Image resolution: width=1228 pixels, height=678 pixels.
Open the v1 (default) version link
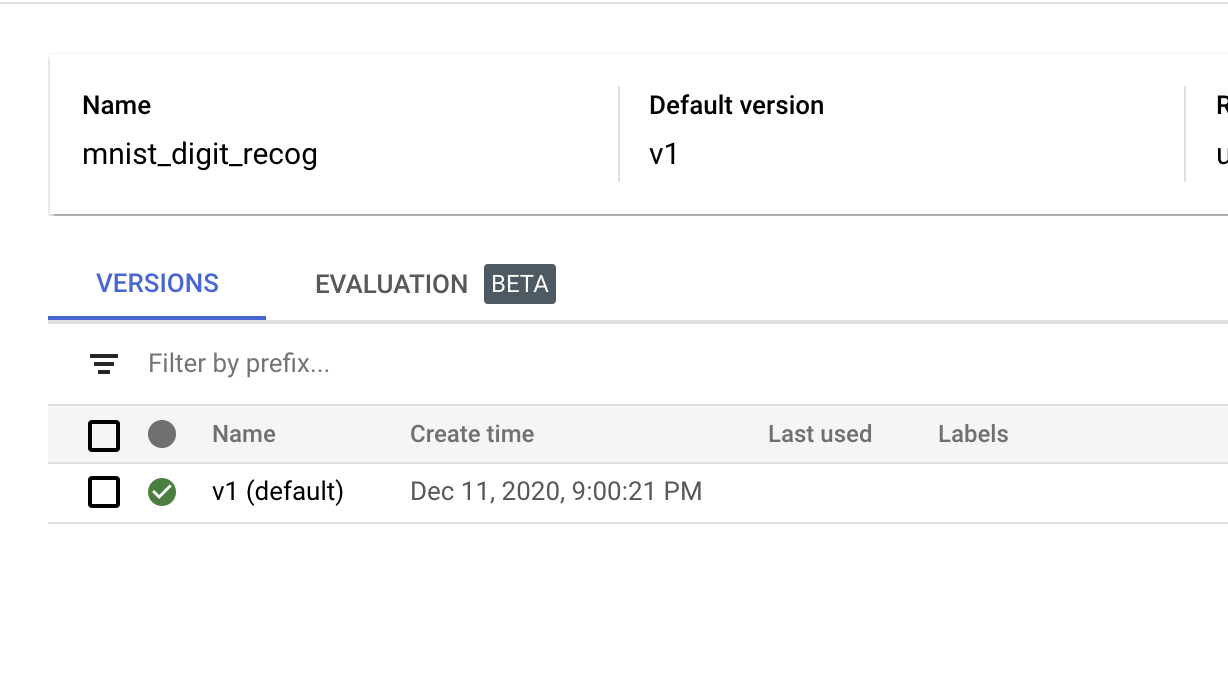pos(278,492)
